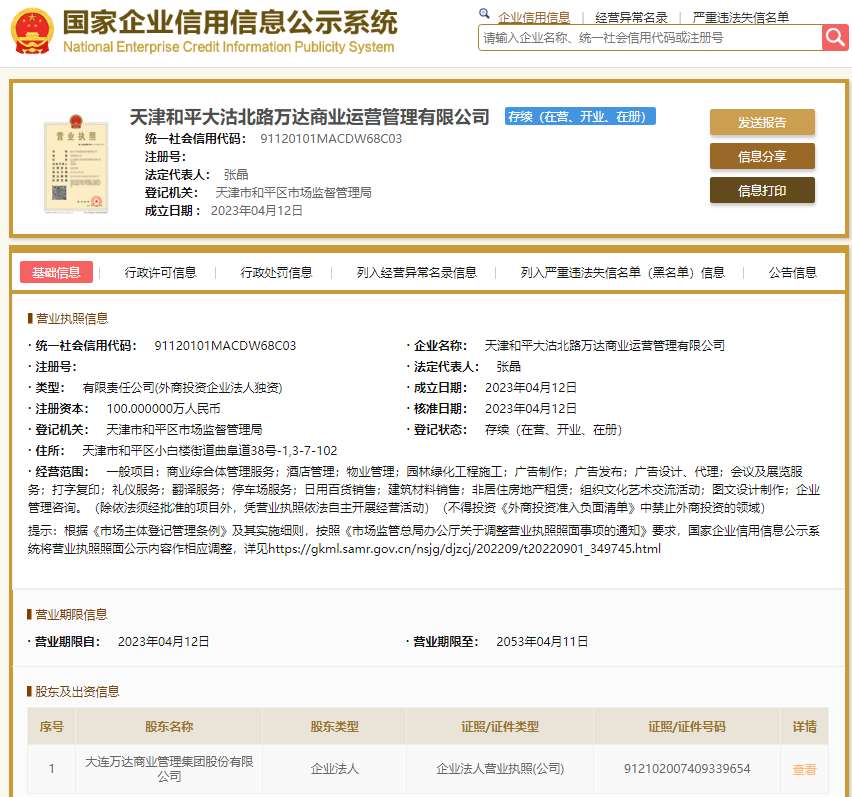The width and height of the screenshot is (852, 797).
Task: Click the business term start date 2023年04月12日
Action: 164,642
